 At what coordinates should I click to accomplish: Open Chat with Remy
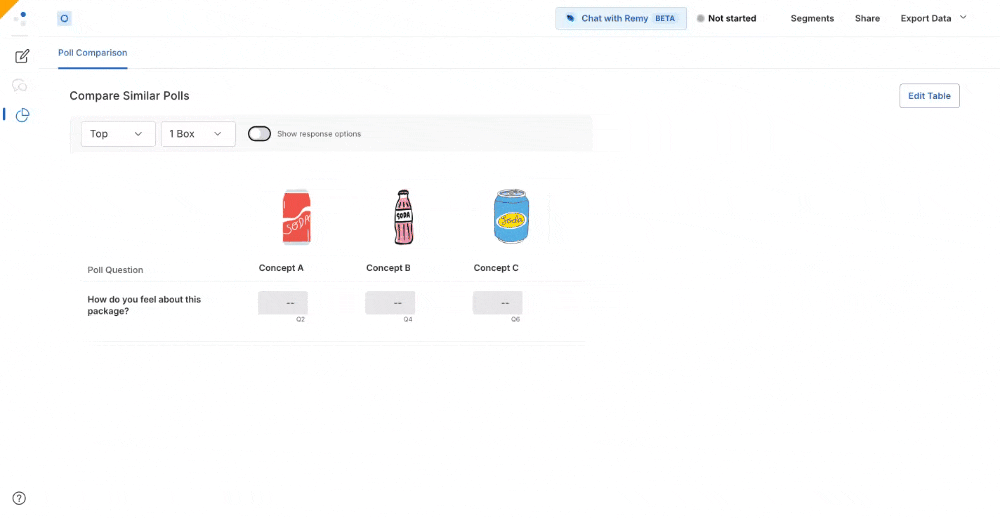click(x=621, y=18)
